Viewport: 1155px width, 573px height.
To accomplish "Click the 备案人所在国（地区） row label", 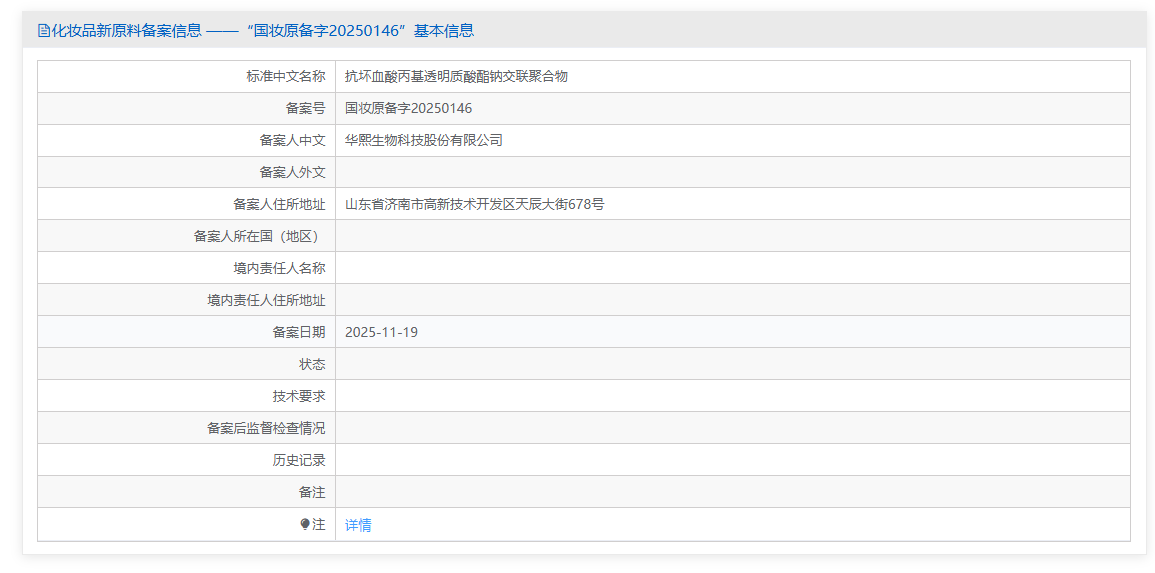I will [259, 236].
